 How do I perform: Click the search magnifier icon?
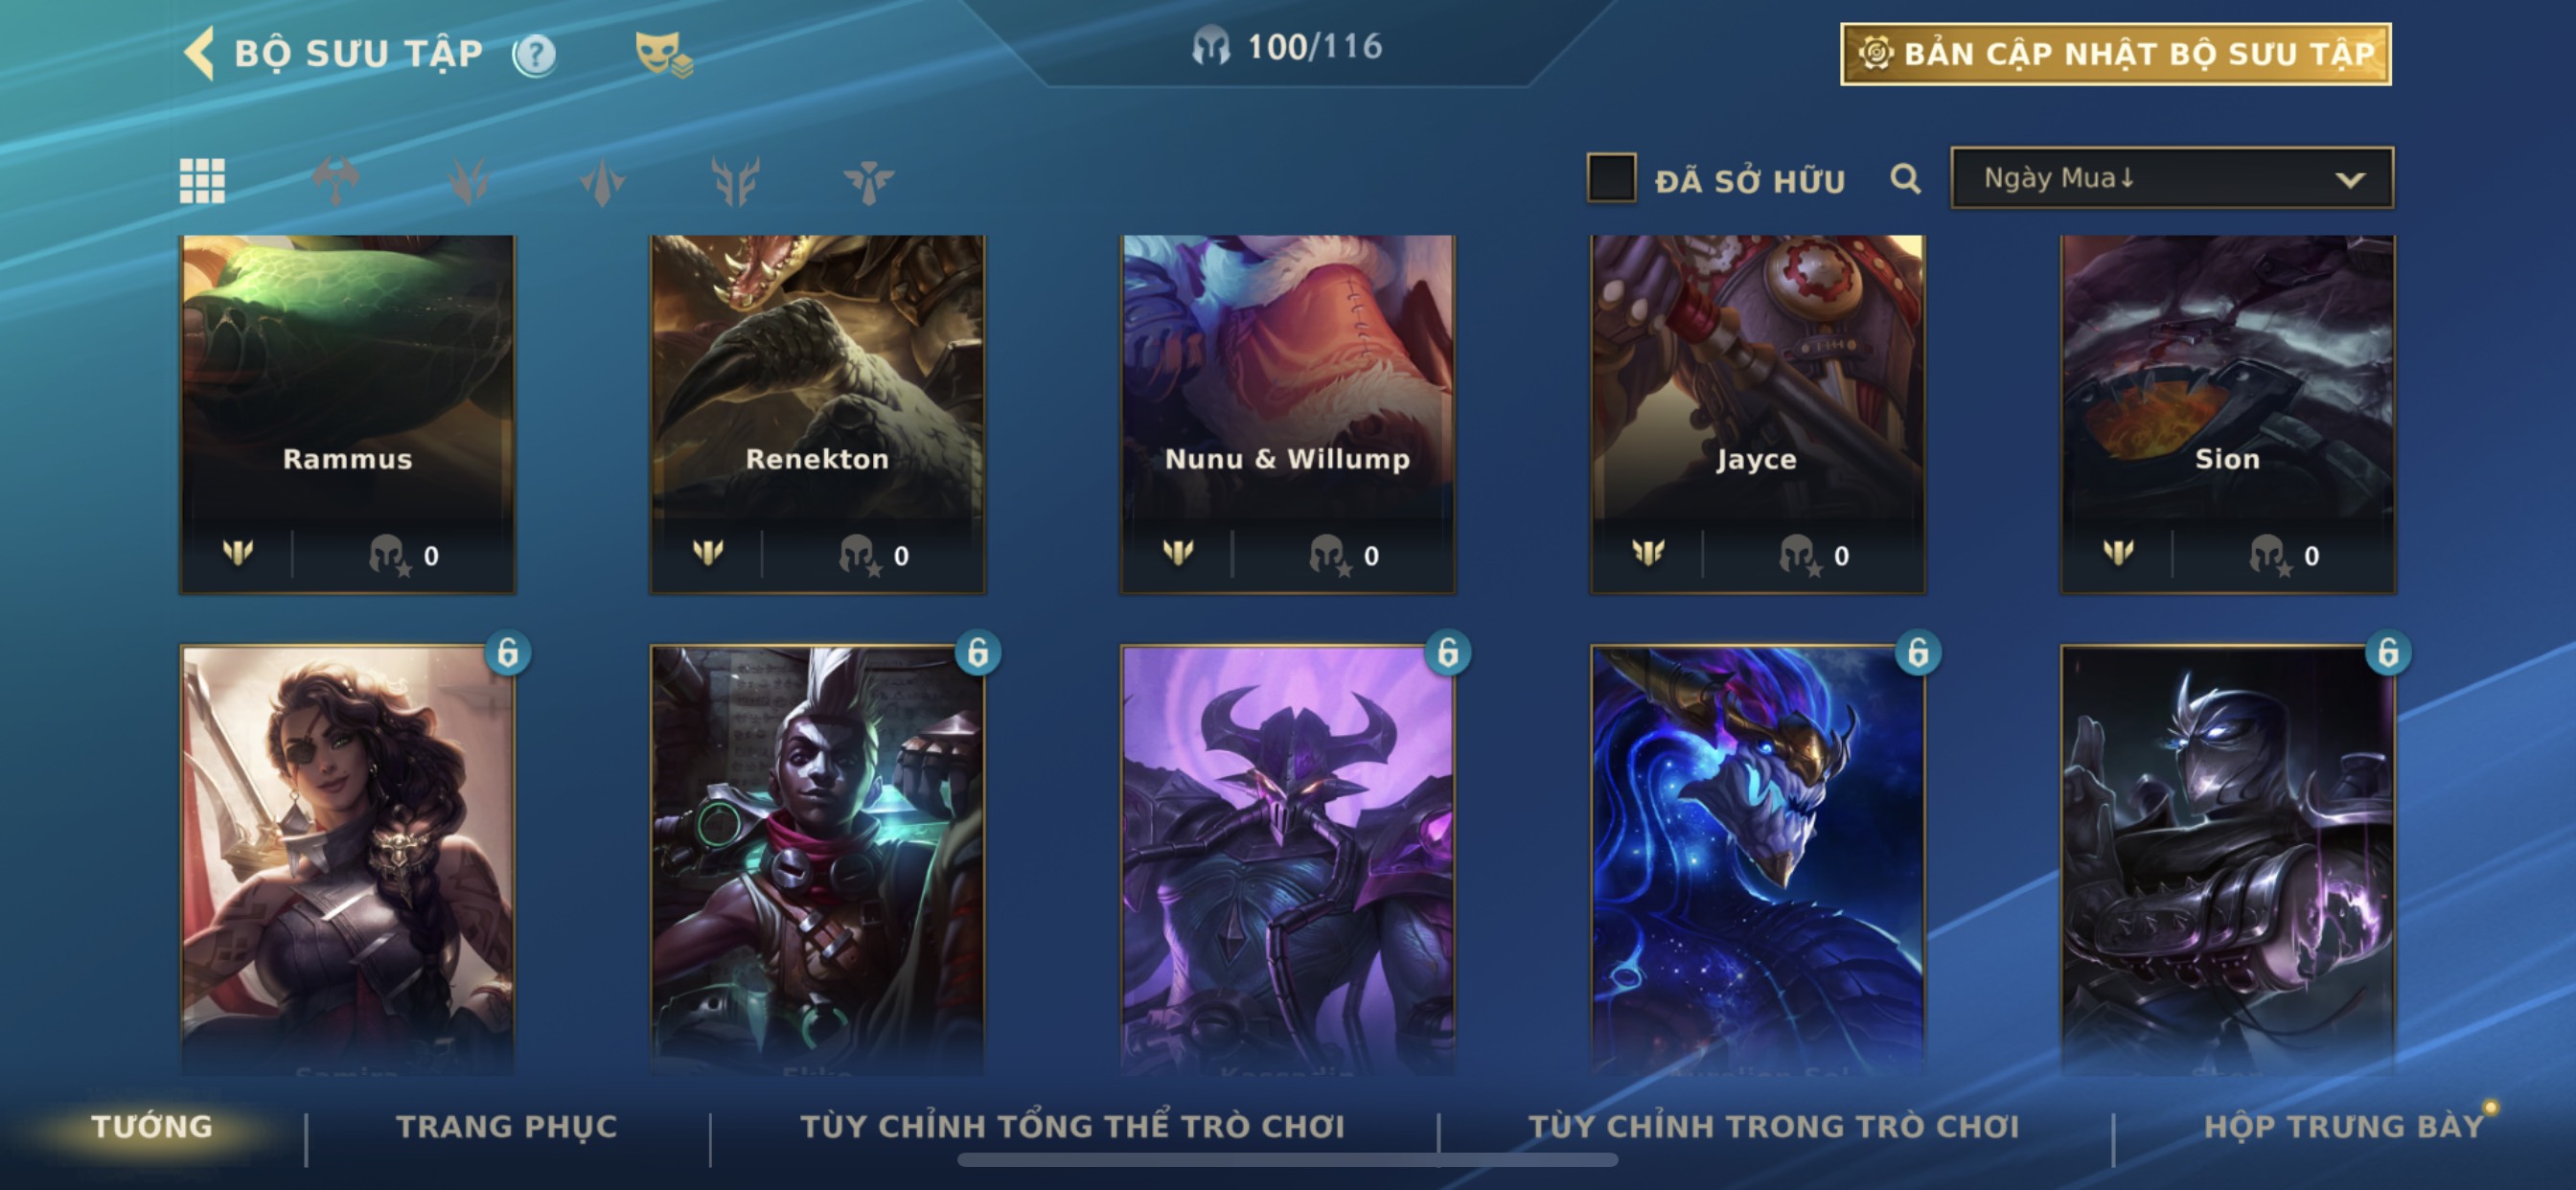click(1905, 180)
